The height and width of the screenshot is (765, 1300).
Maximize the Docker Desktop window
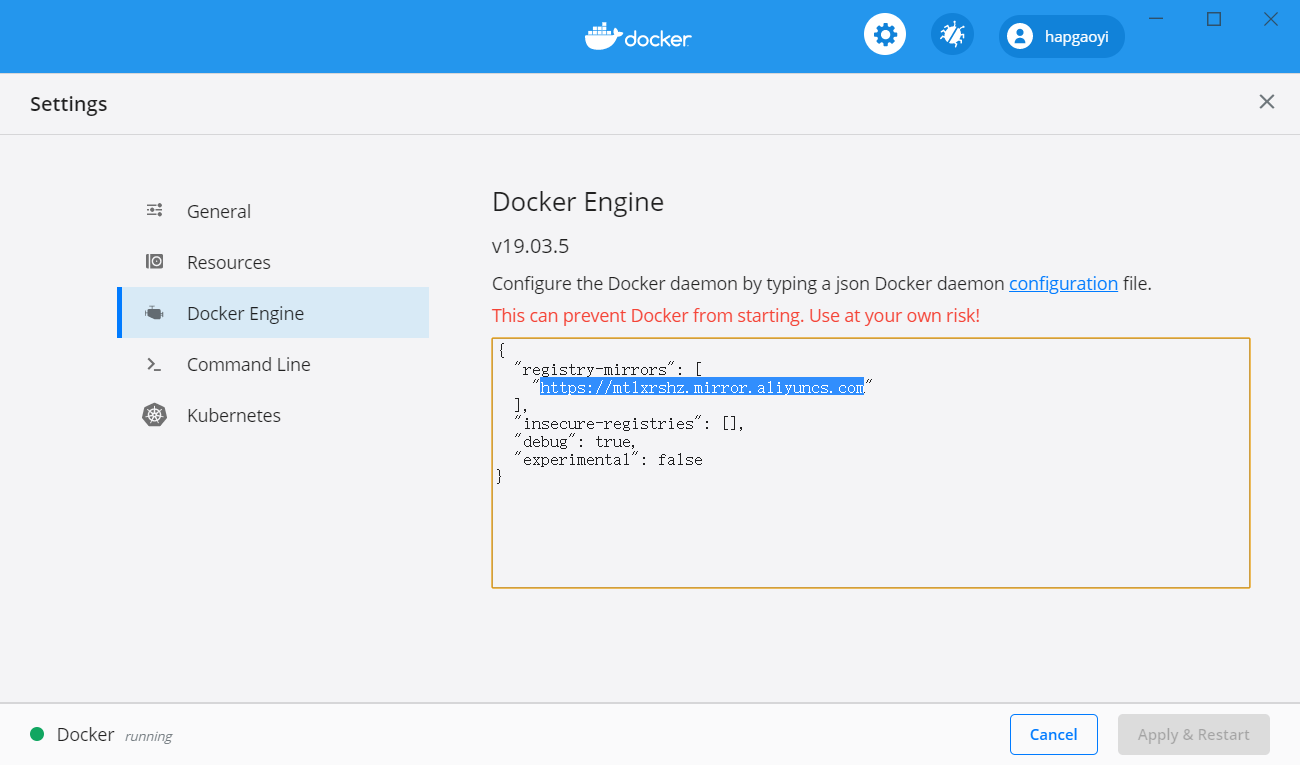(x=1214, y=19)
